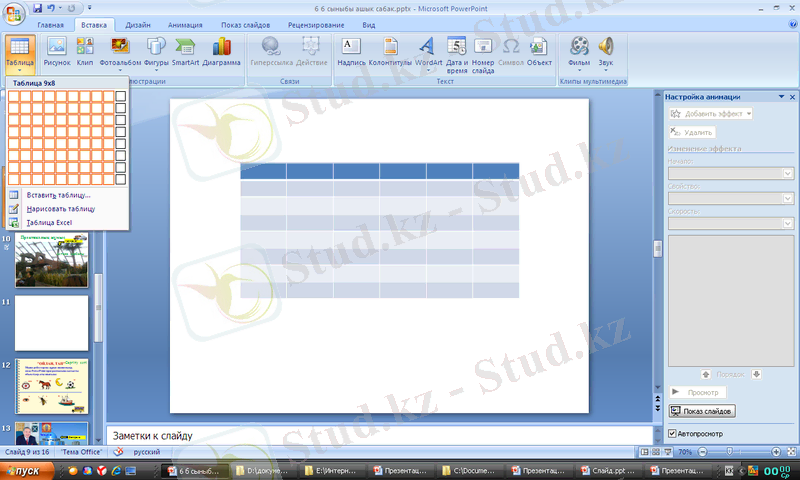The width and height of the screenshot is (800, 480).
Task: Insert a Диаграмма (Chart)
Action: pos(222,51)
